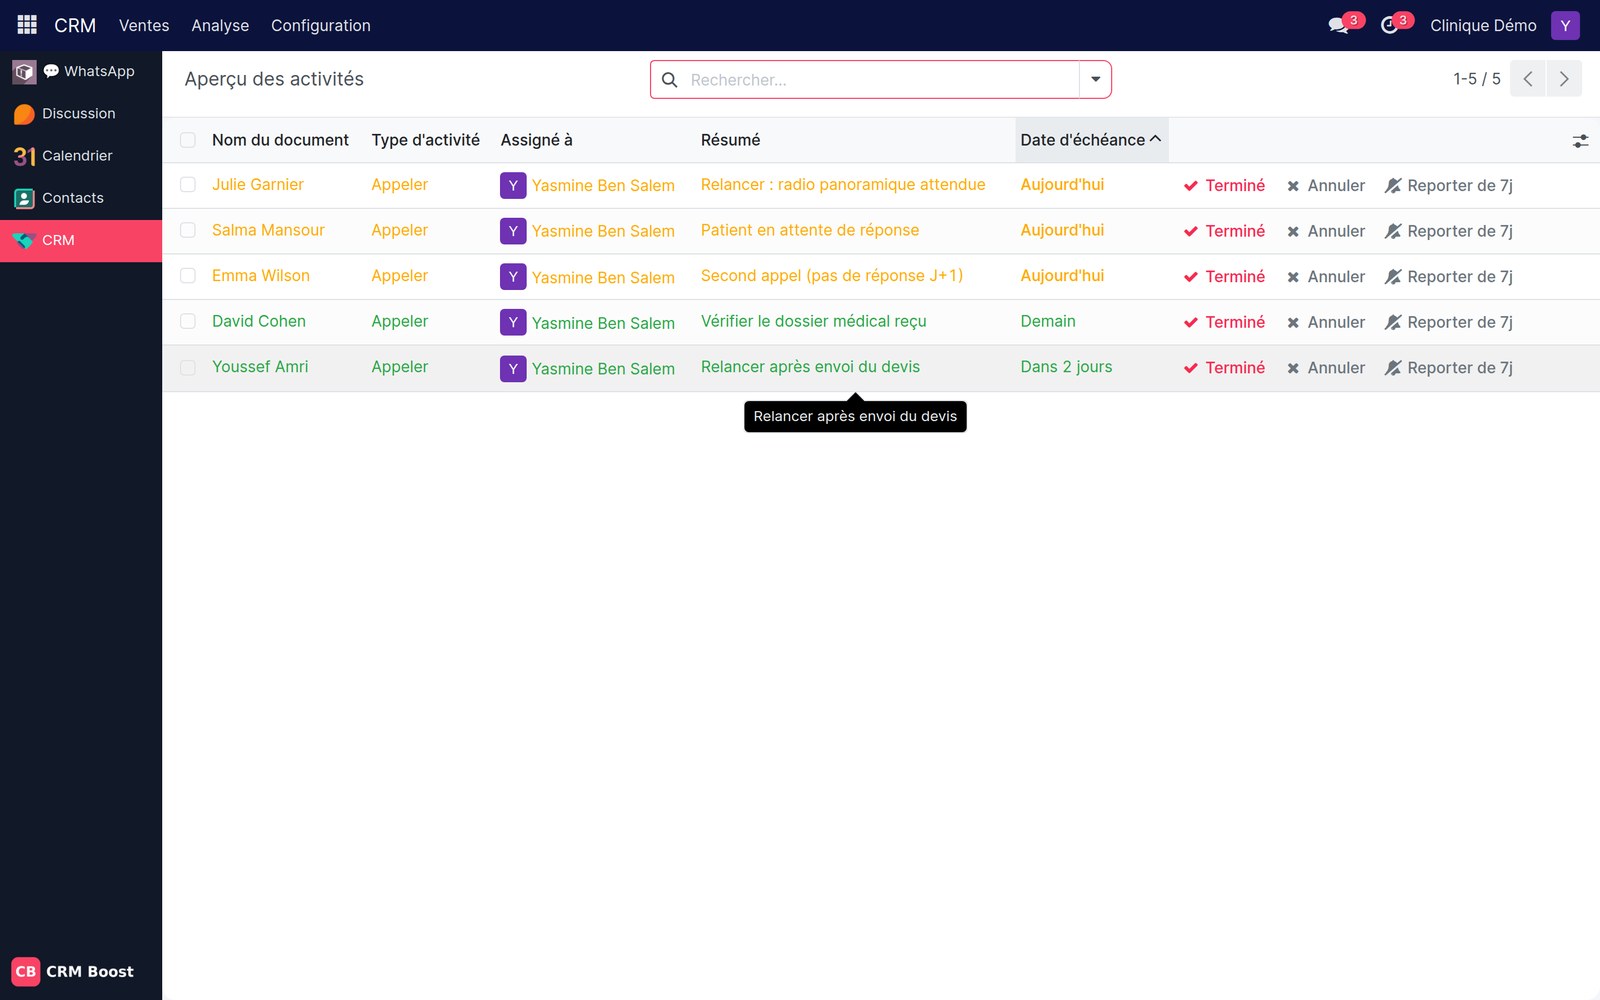Click the WhatsApp sidebar icon
Image resolution: width=1600 pixels, height=1000 pixels.
tap(25, 71)
